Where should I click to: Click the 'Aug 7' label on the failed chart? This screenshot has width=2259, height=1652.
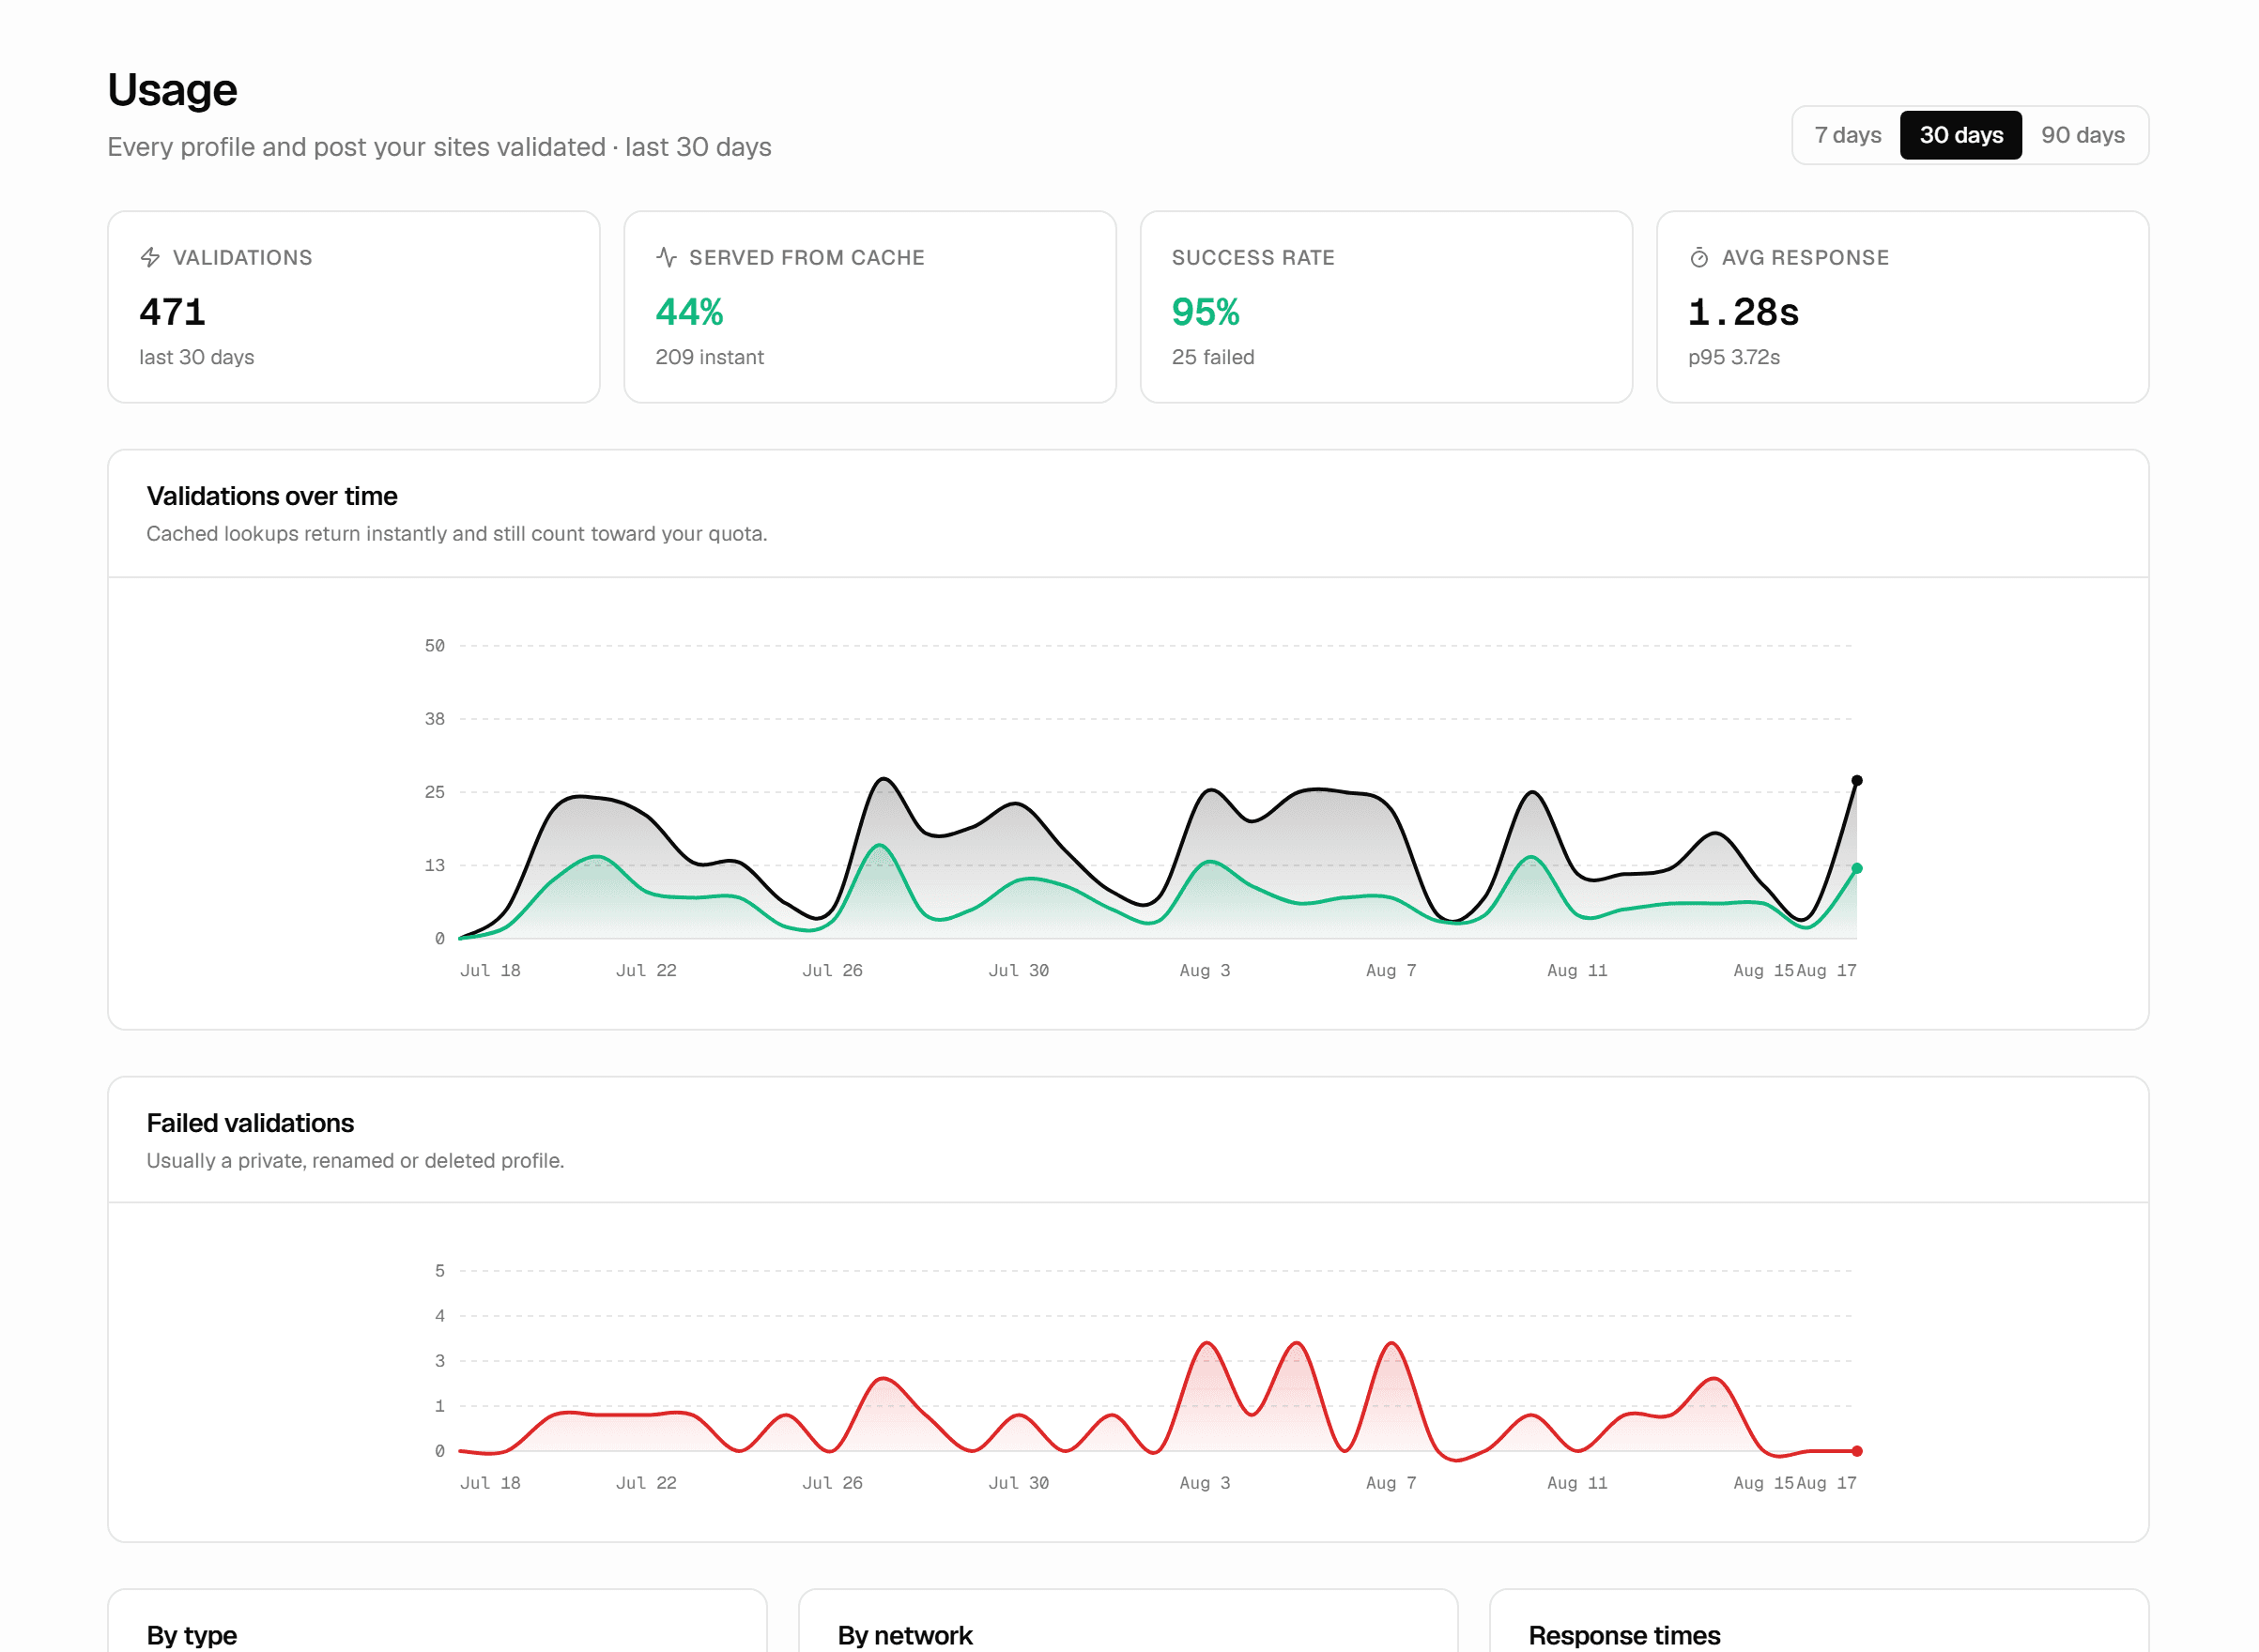click(x=1390, y=1483)
